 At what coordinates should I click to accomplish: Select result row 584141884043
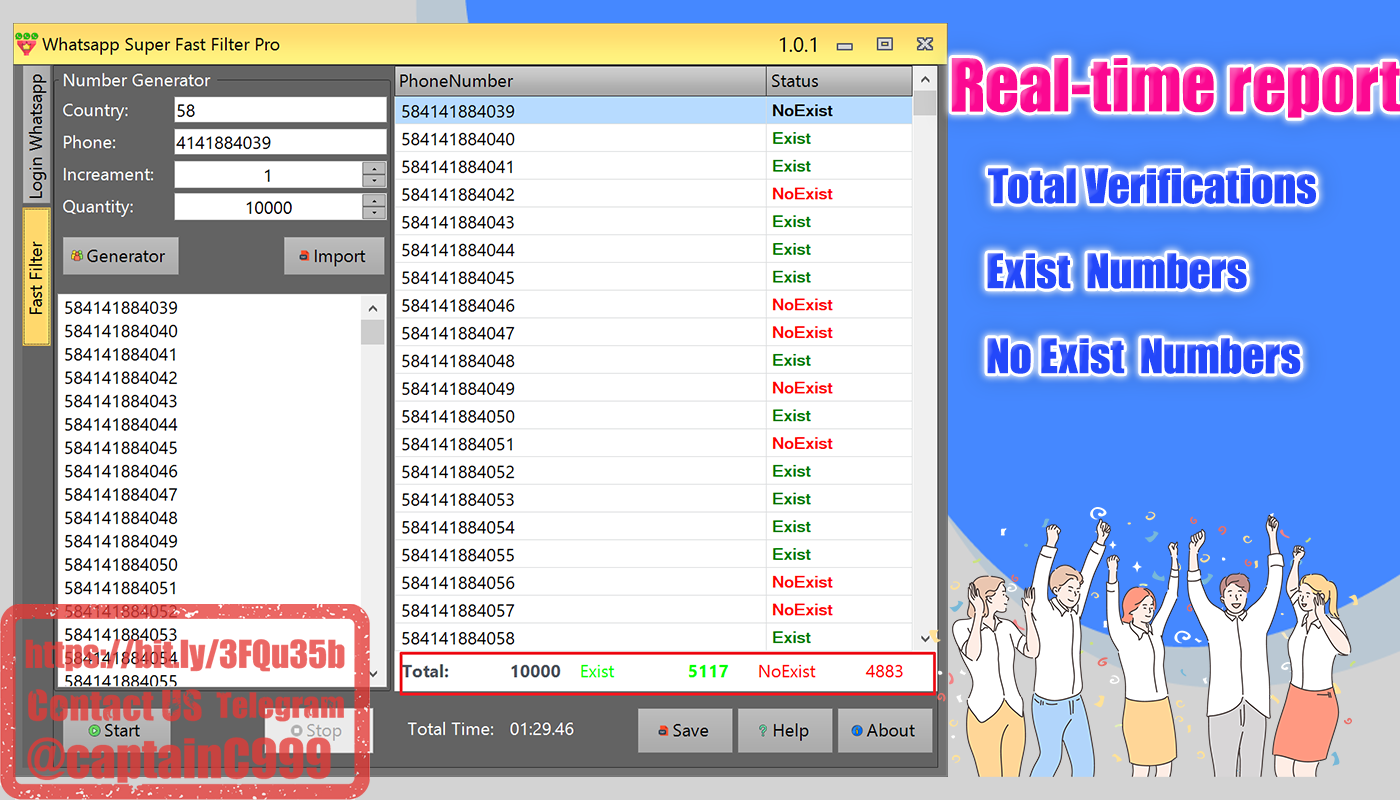click(x=654, y=222)
